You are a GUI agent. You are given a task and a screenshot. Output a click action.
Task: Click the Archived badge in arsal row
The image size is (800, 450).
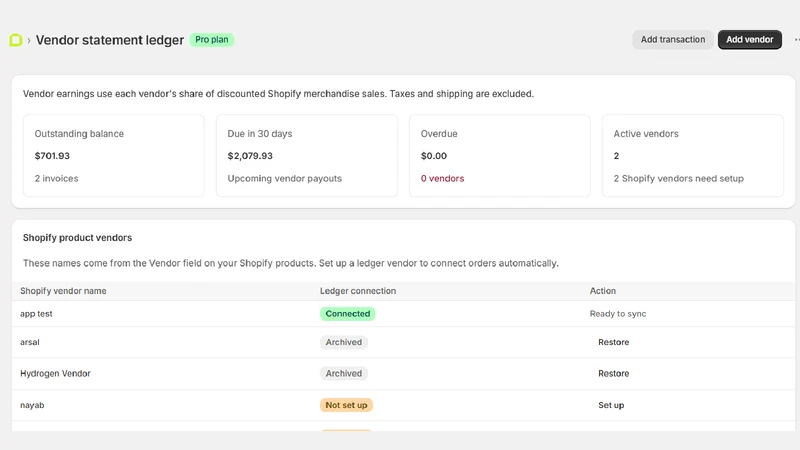click(344, 342)
